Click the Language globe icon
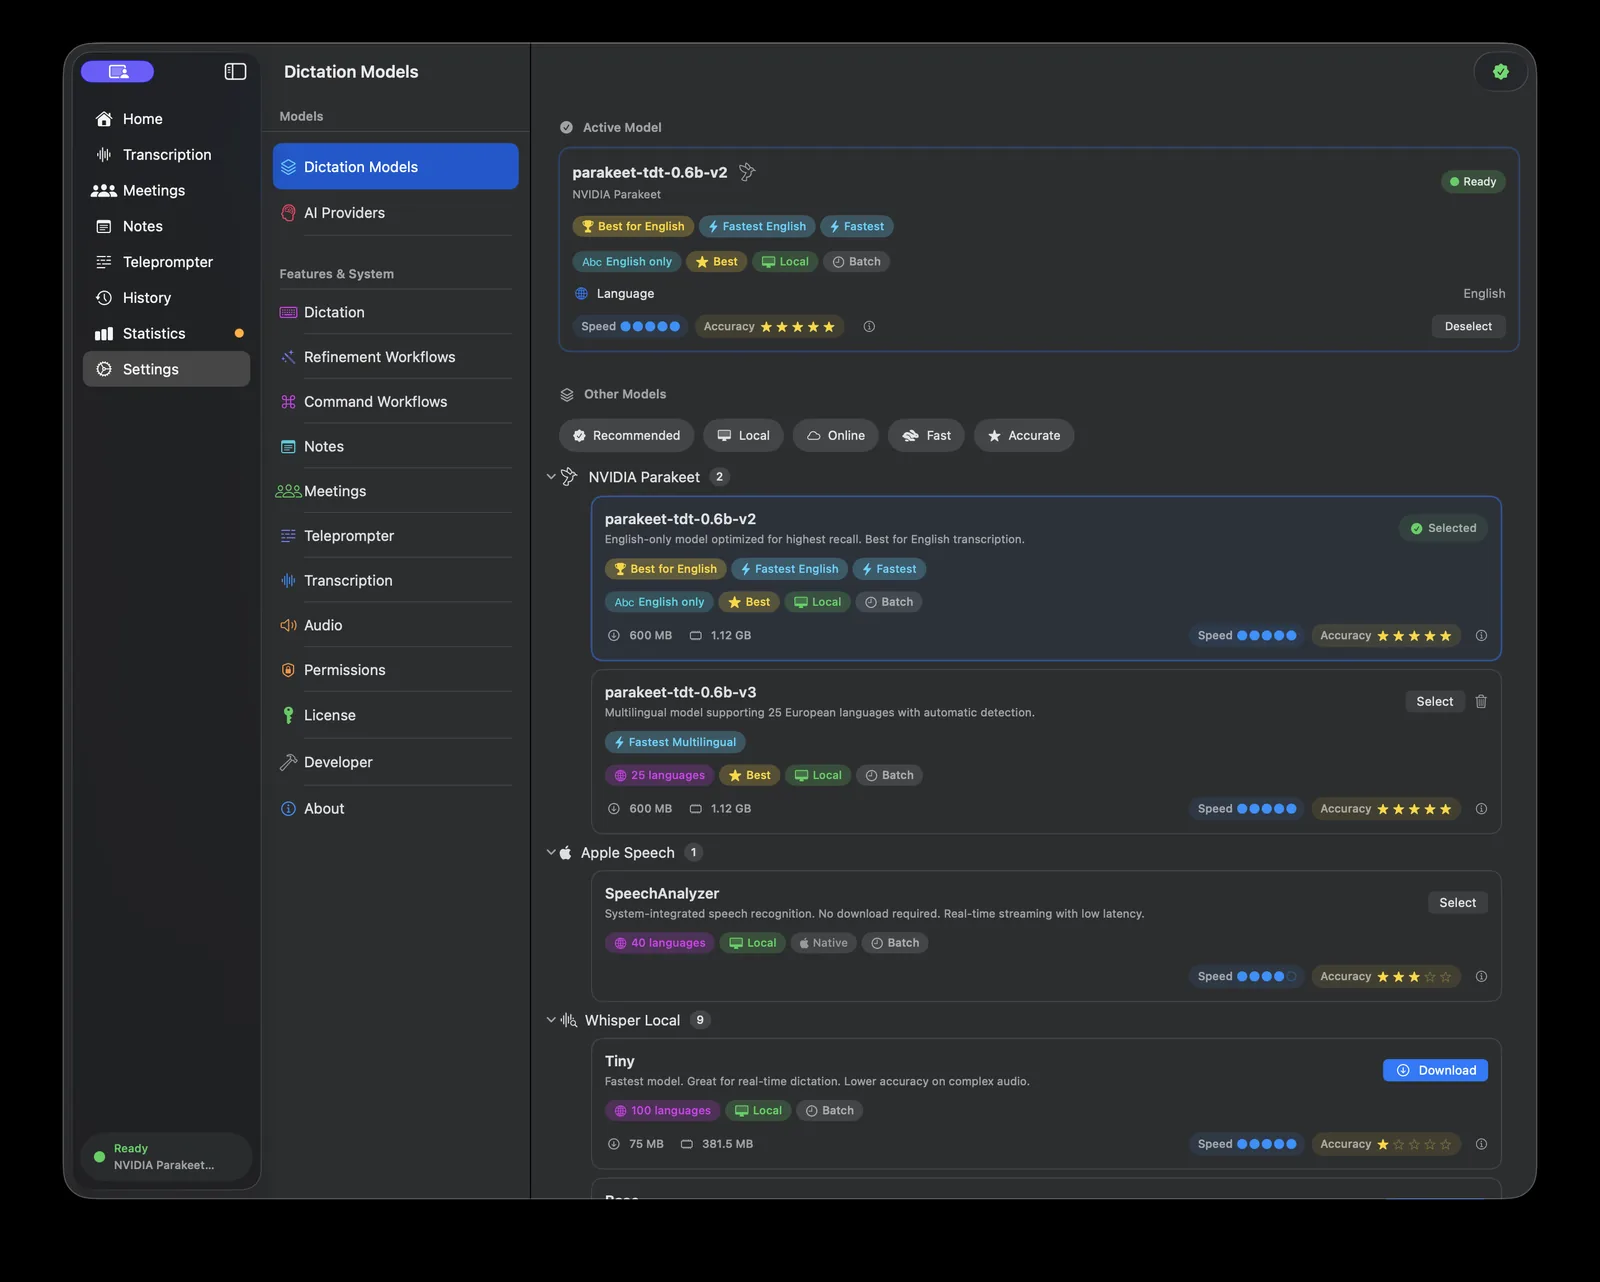Screen dimensions: 1600x1282 tap(581, 294)
